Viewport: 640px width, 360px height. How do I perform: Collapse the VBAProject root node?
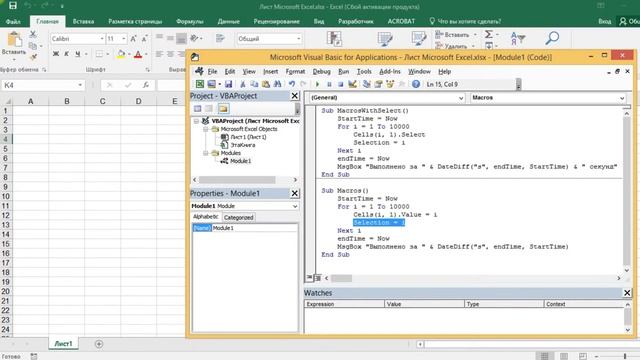(196, 121)
